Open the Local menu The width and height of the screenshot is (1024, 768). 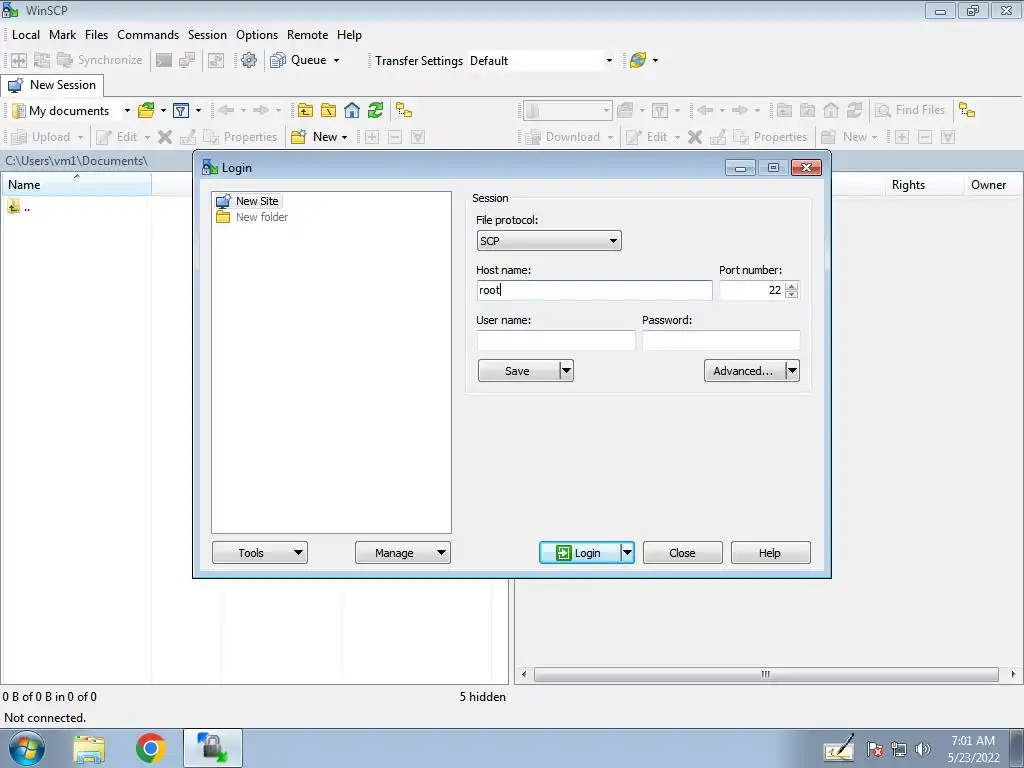(26, 35)
